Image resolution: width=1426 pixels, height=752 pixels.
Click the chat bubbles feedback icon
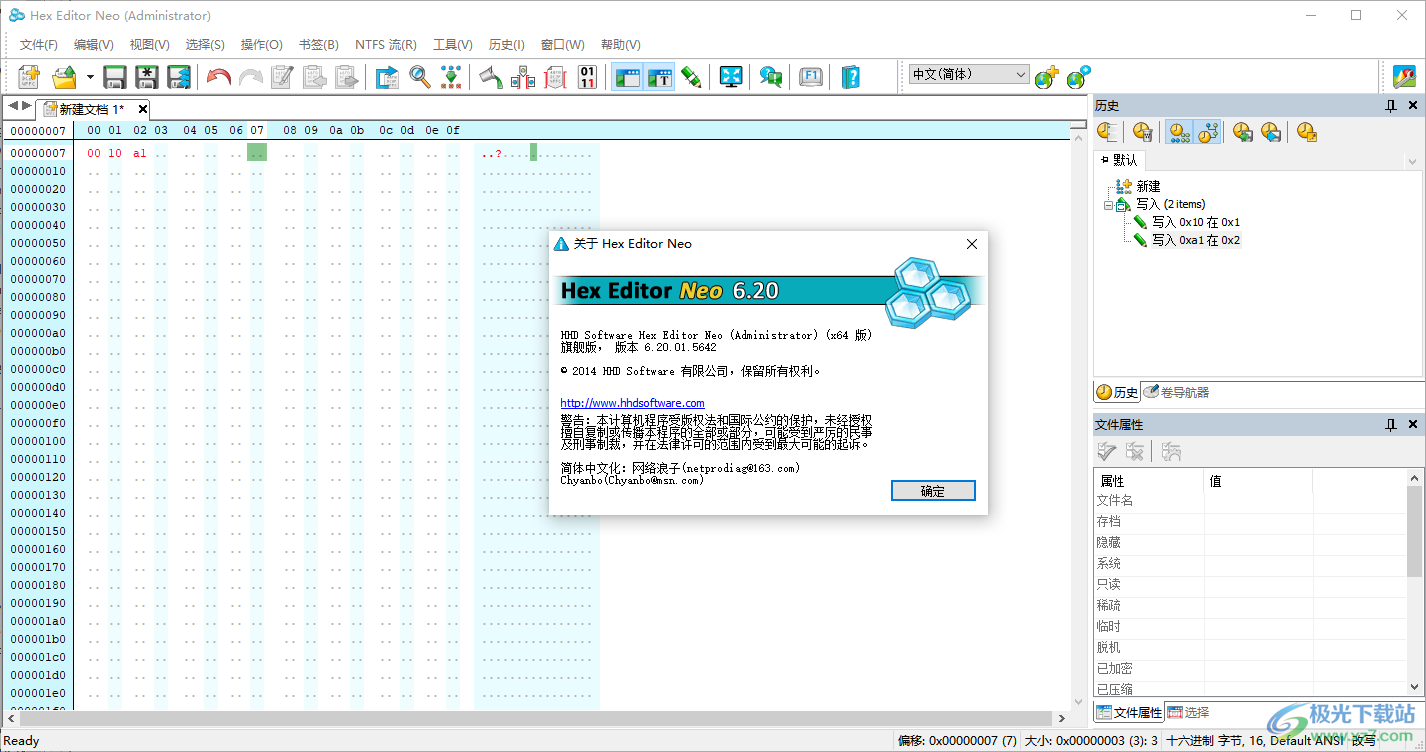pos(770,77)
